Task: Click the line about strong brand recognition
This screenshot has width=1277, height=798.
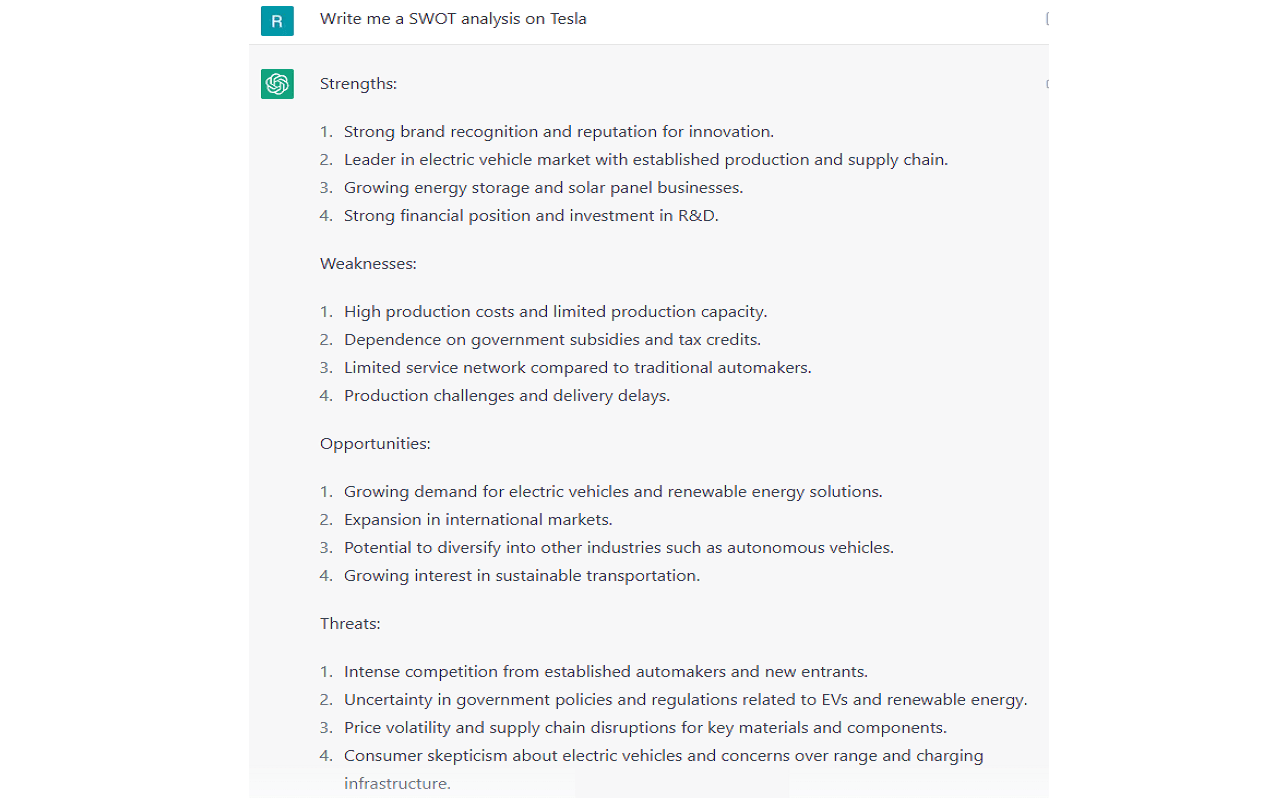Action: click(x=558, y=132)
